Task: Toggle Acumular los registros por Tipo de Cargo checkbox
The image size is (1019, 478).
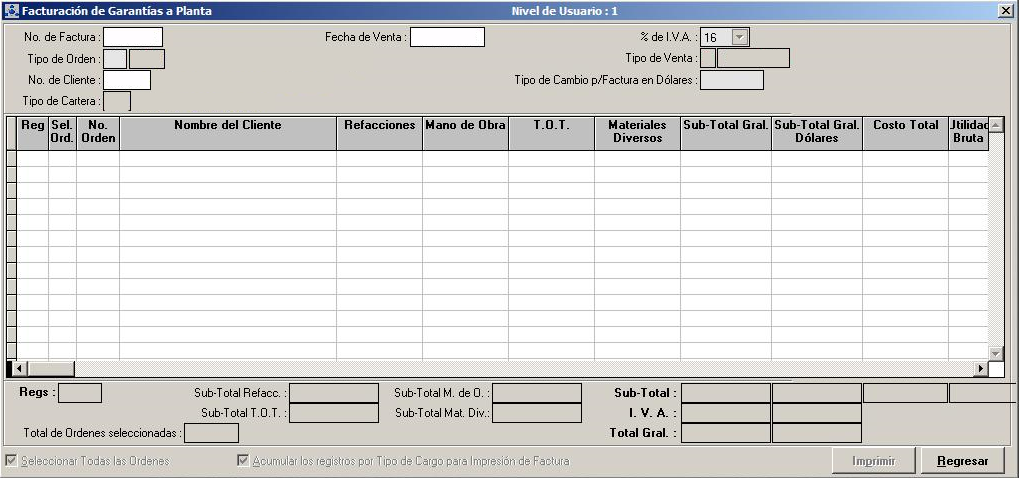Action: (243, 461)
